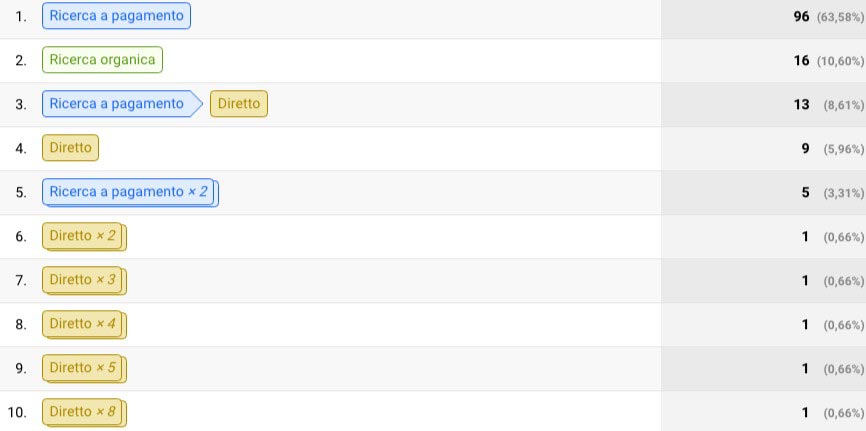Select the Diretto × 4 path tag
The image size is (866, 431).
84,324
